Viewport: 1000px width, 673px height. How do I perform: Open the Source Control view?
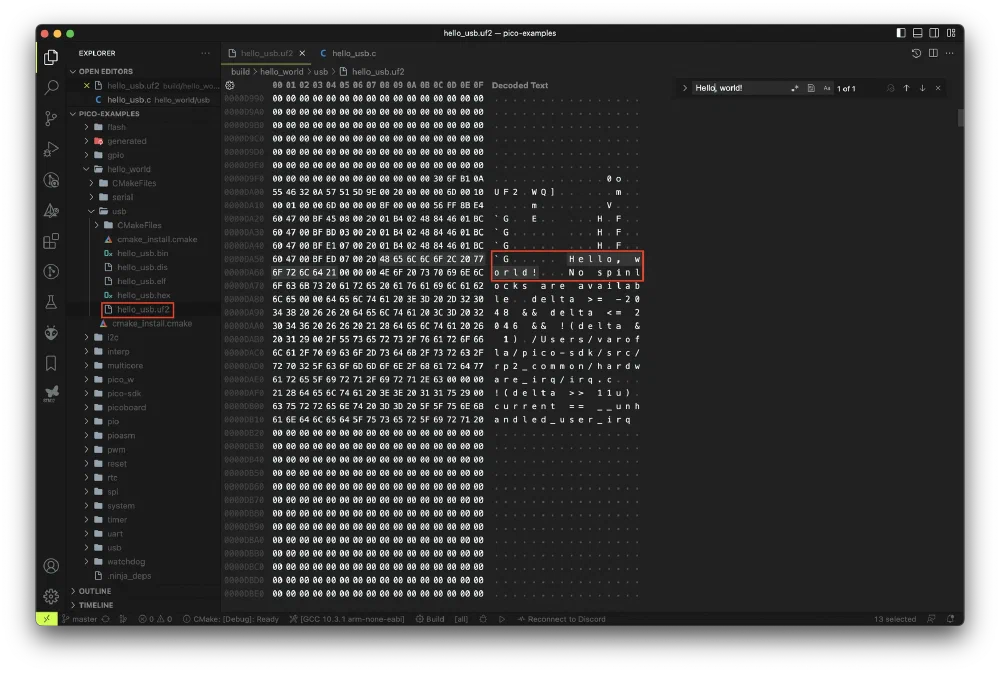(51, 119)
